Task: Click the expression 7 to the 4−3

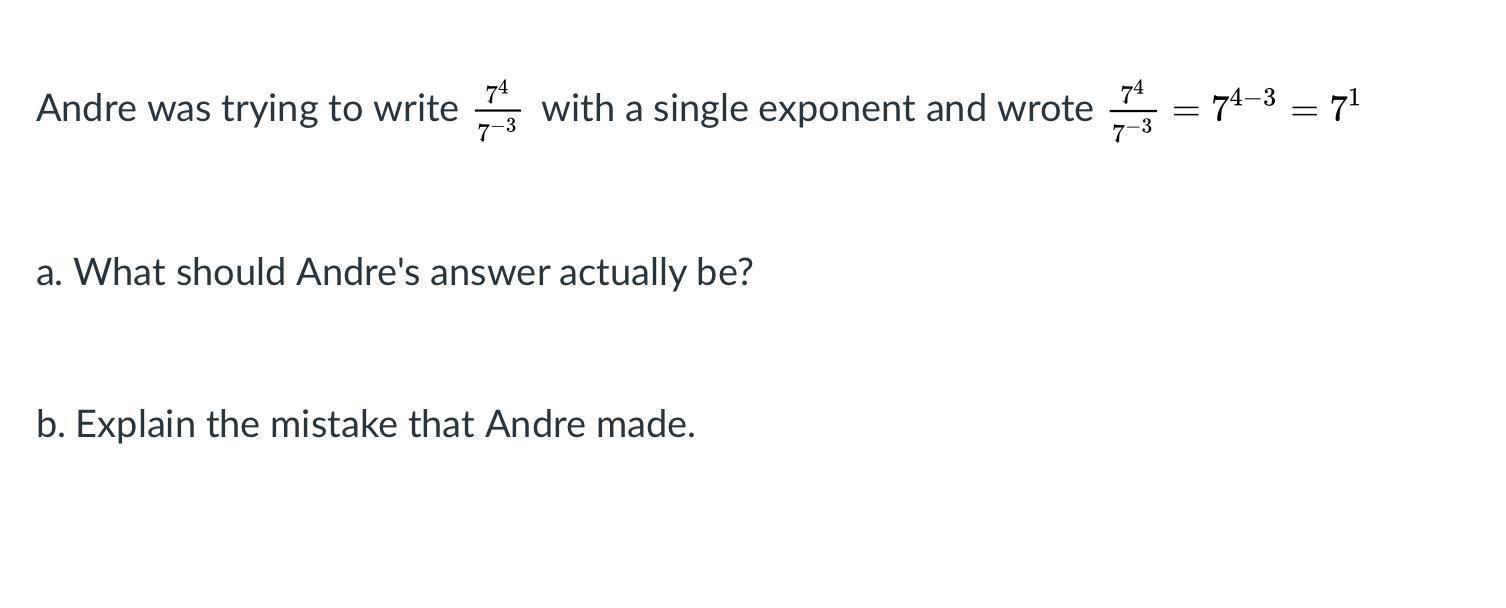Action: pyautogui.click(x=1243, y=105)
